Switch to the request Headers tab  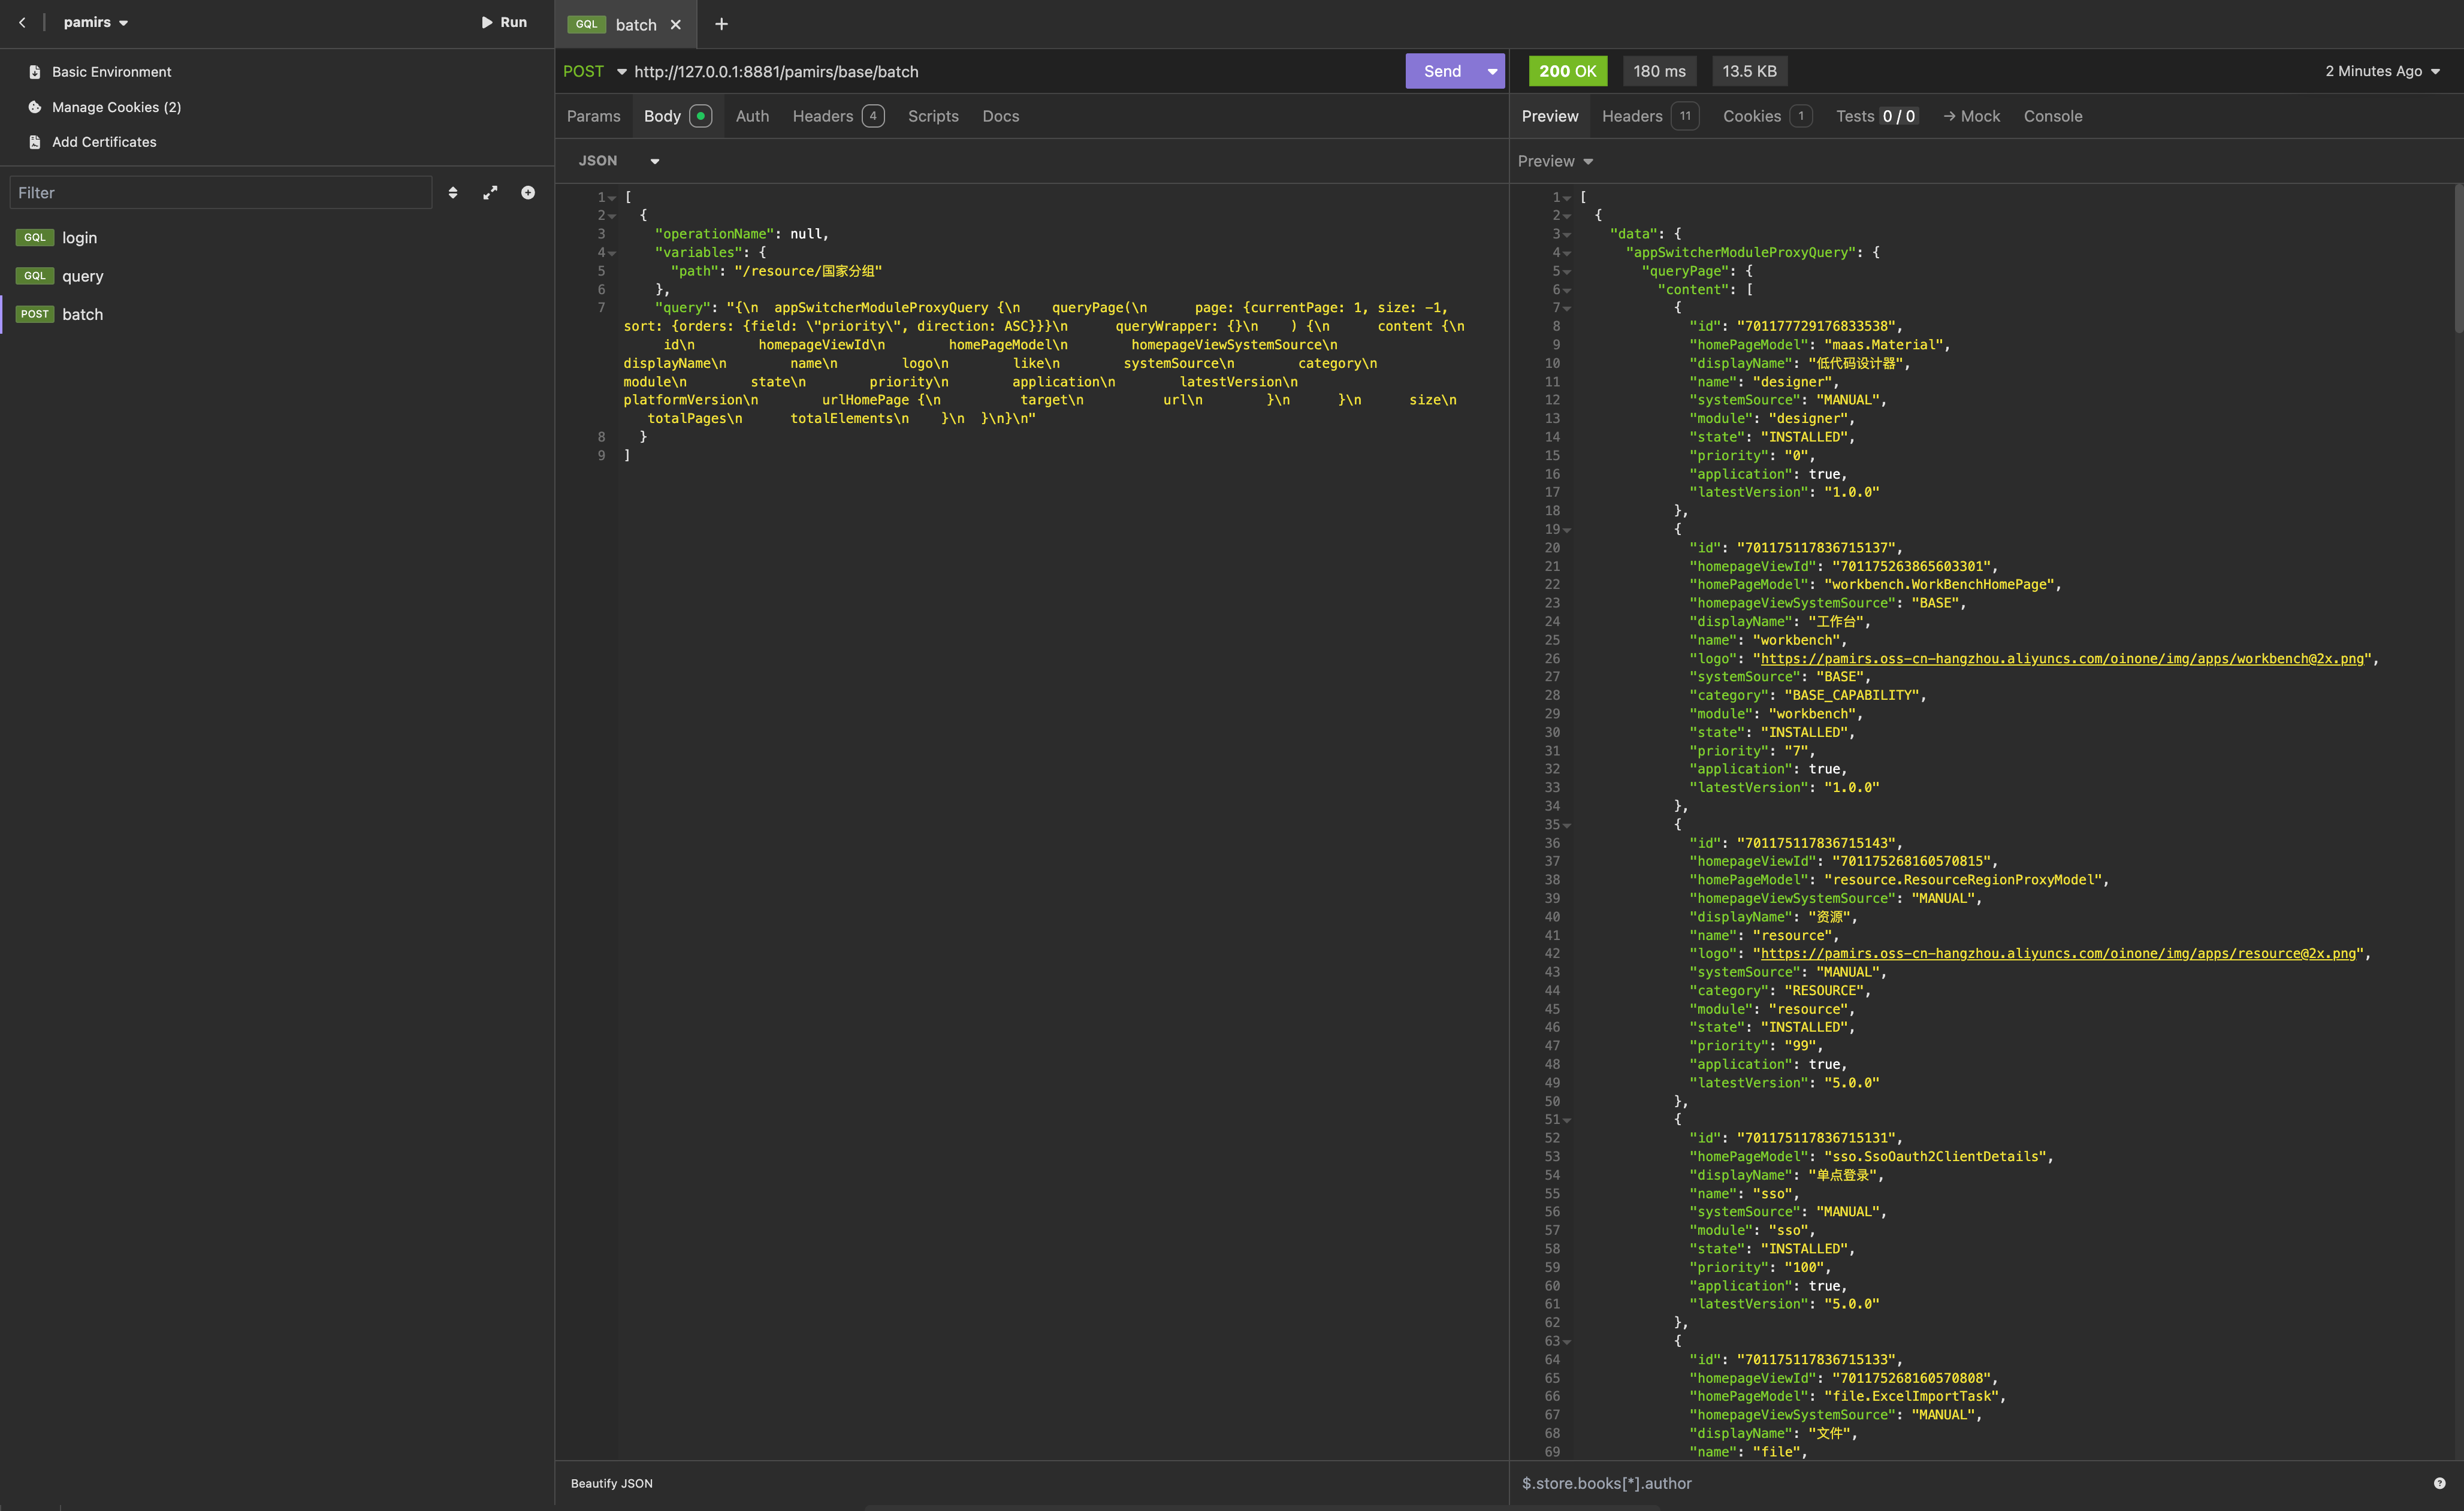coord(823,116)
